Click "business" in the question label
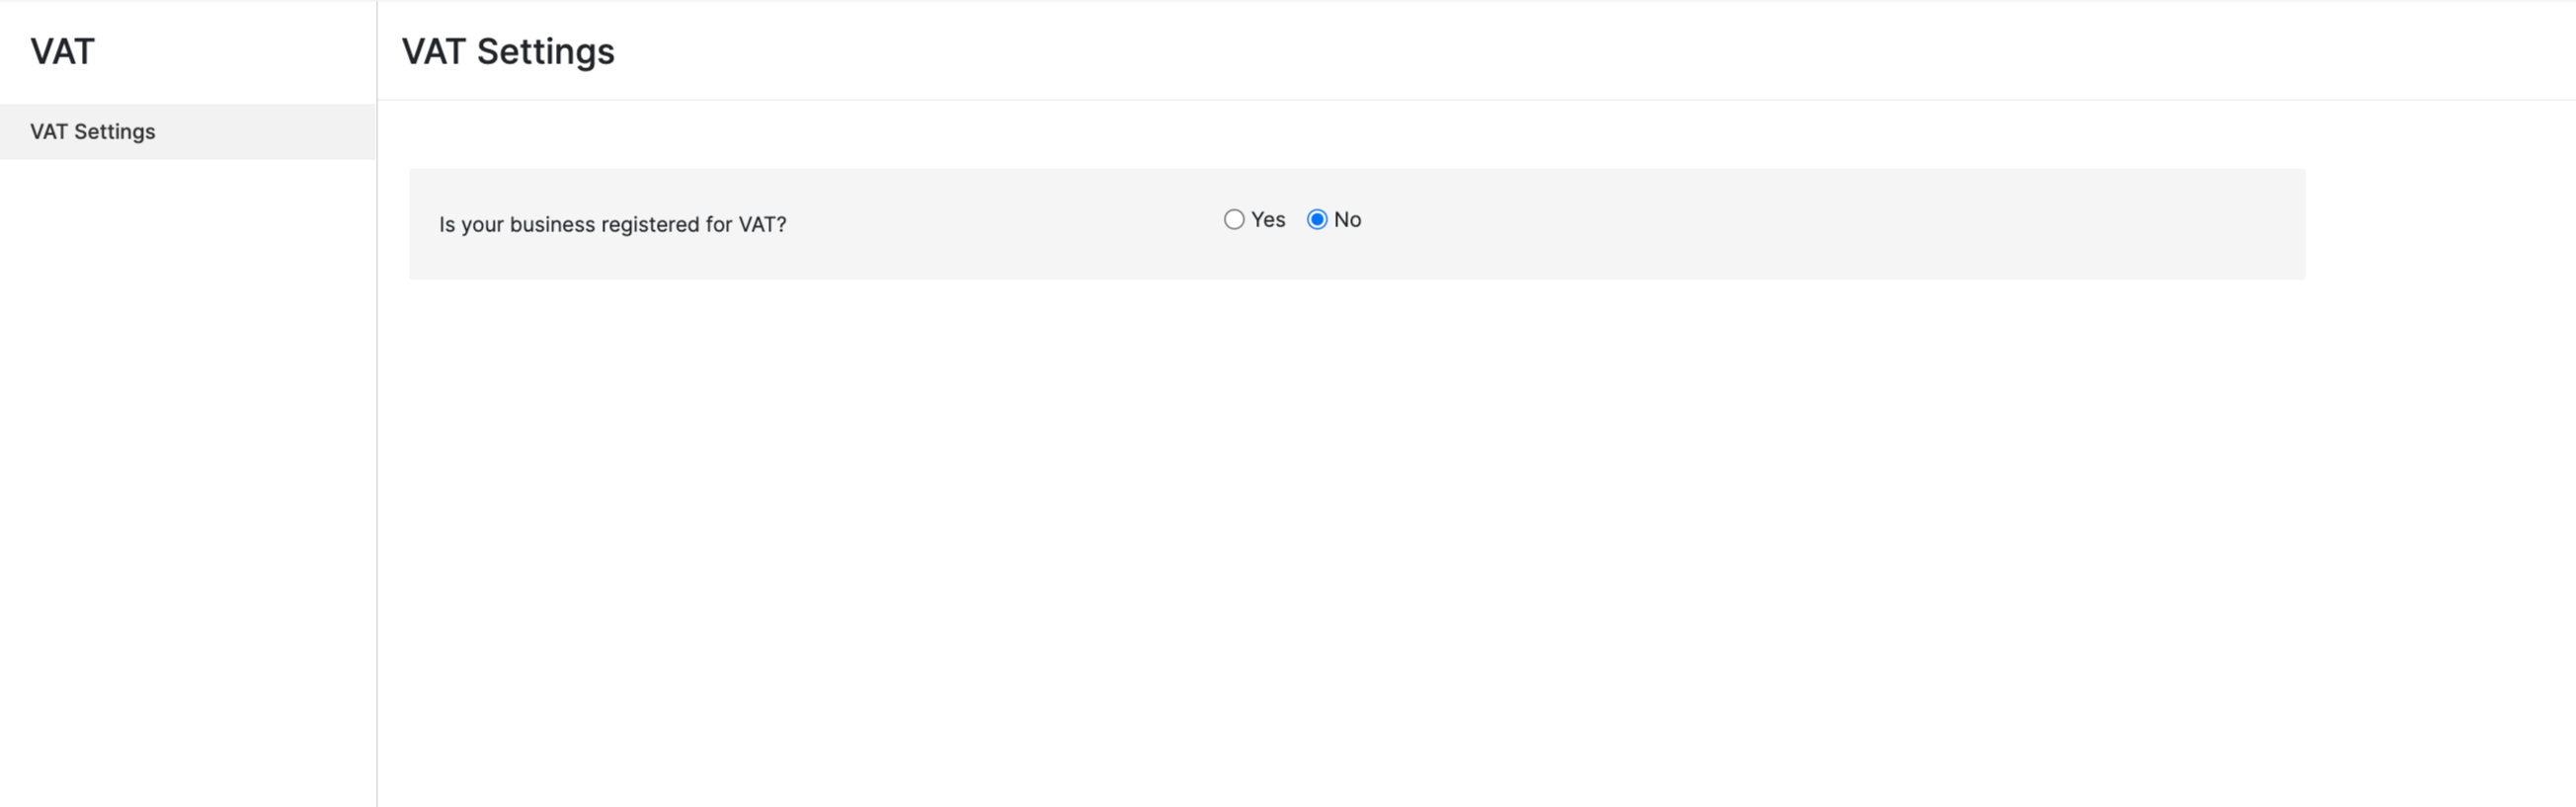2576x807 pixels. coord(552,224)
